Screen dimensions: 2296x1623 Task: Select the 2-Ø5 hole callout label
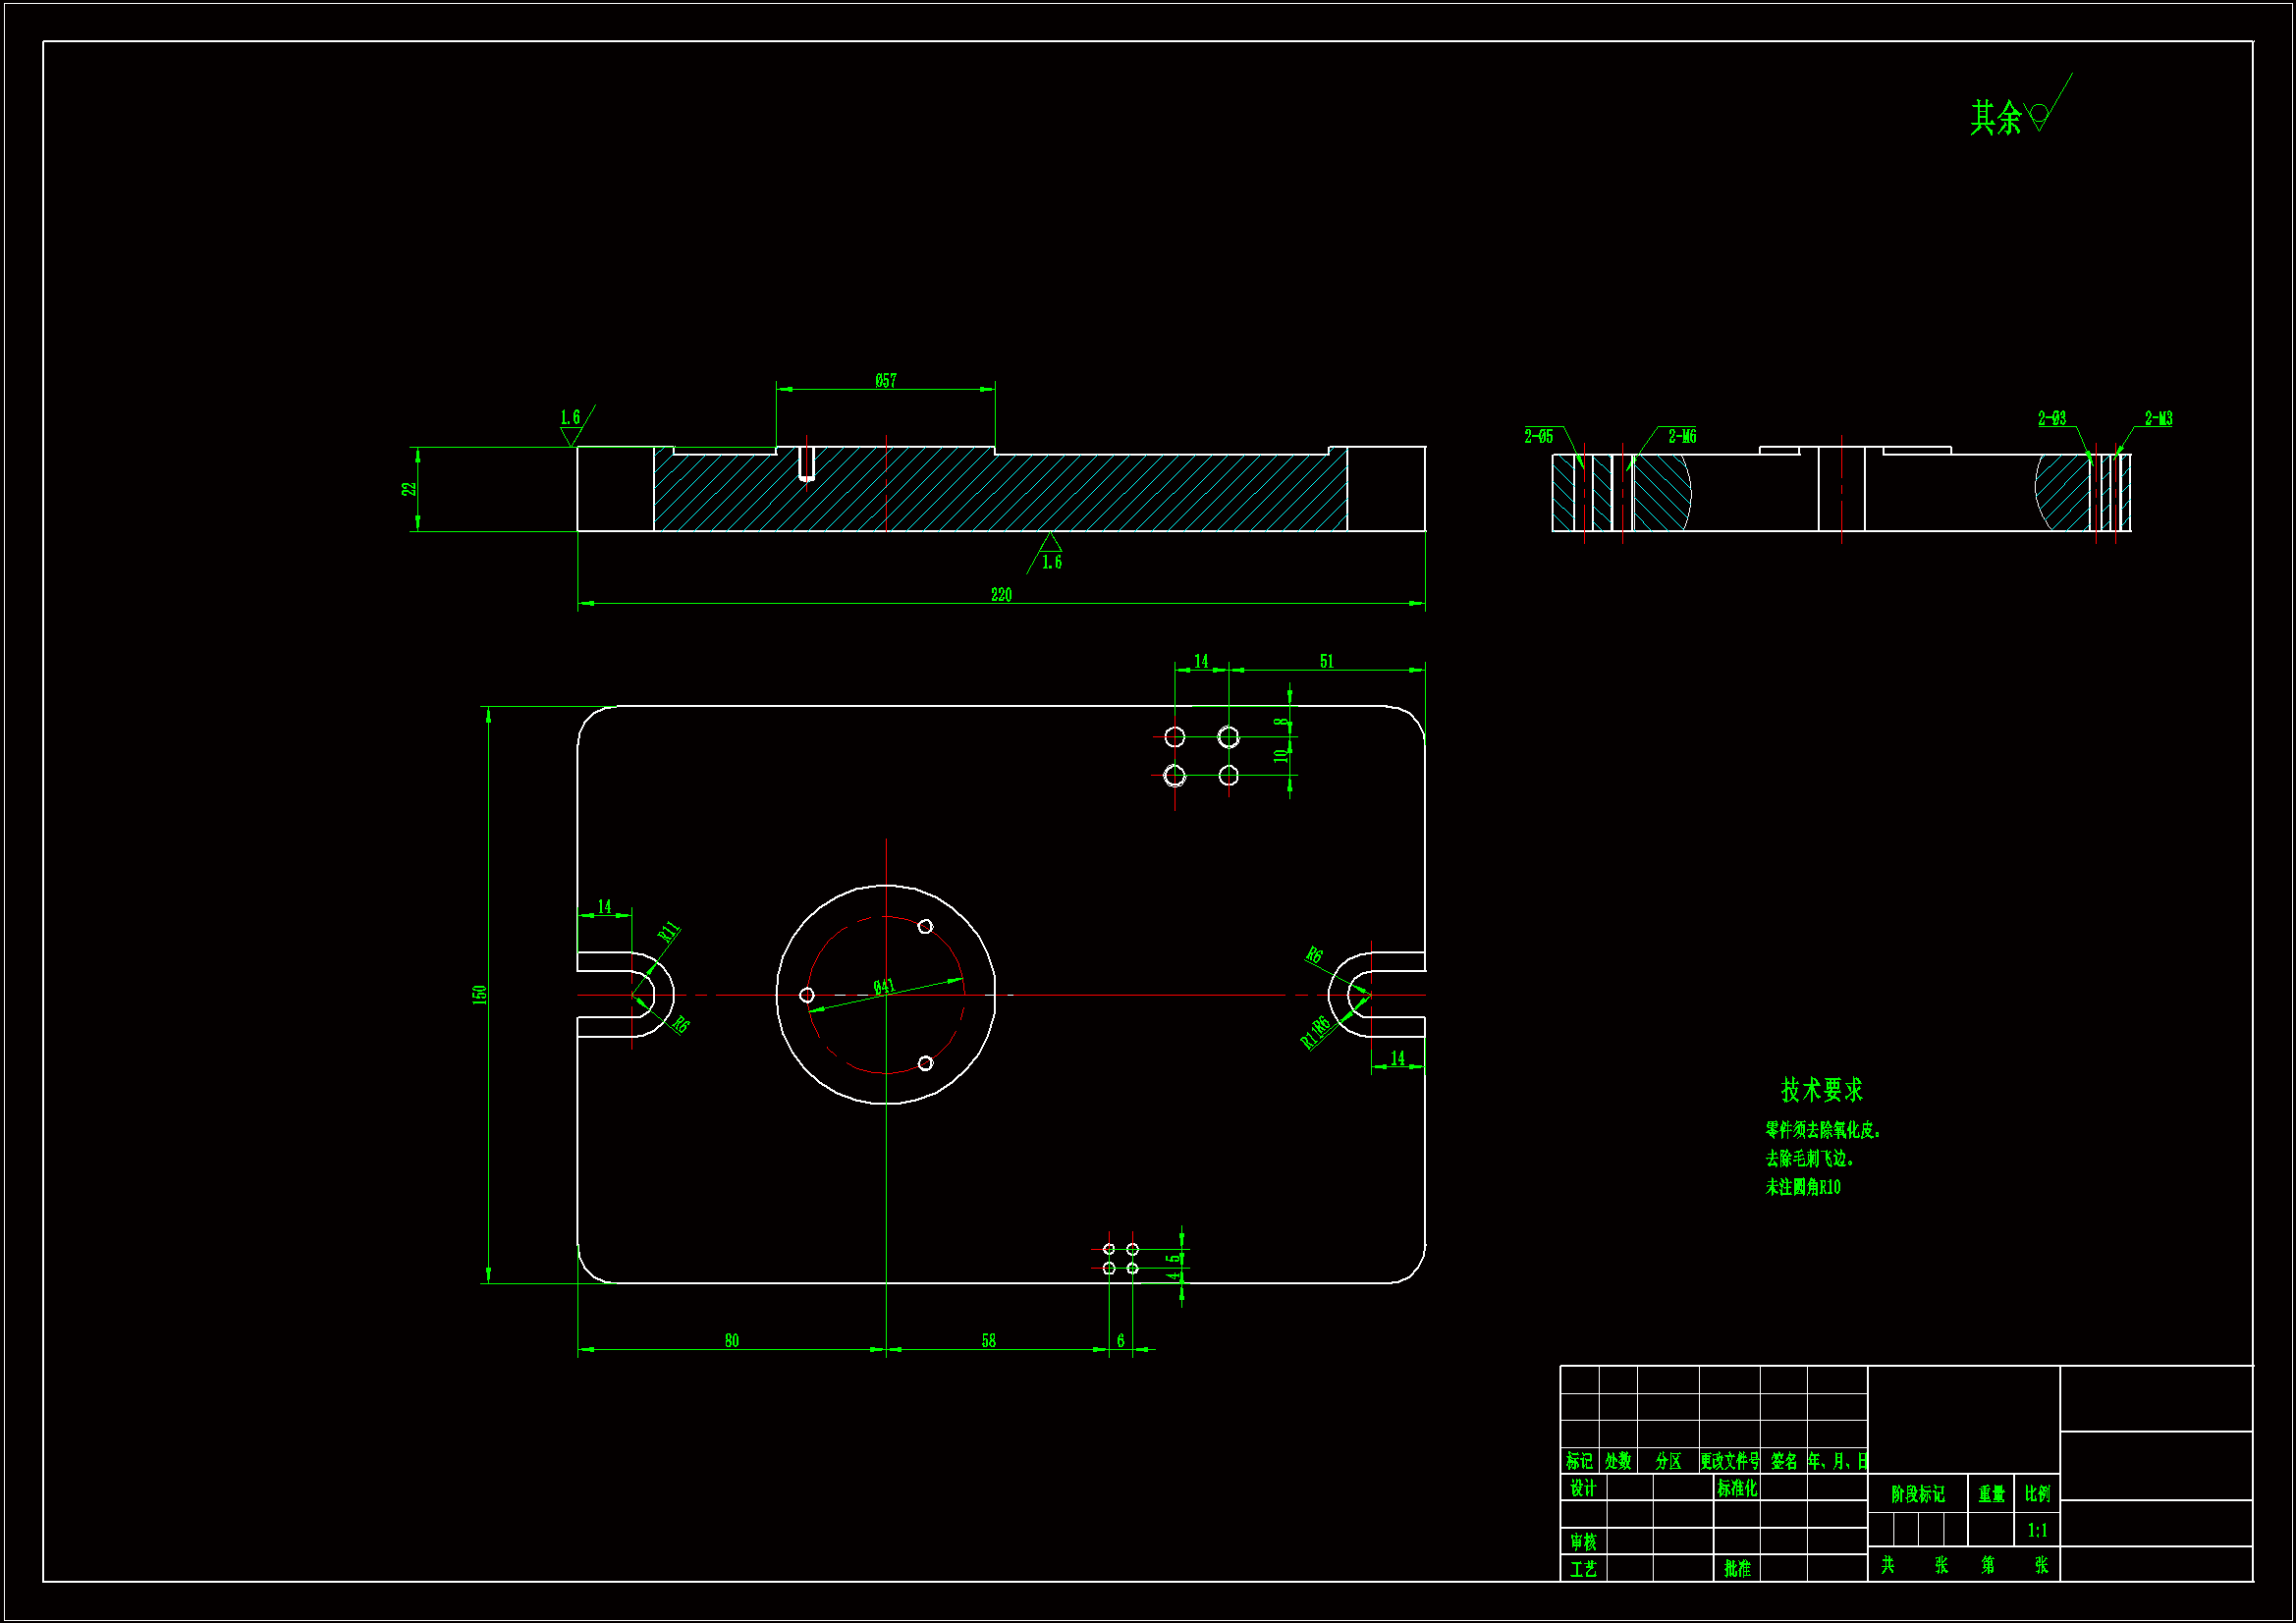click(1538, 436)
